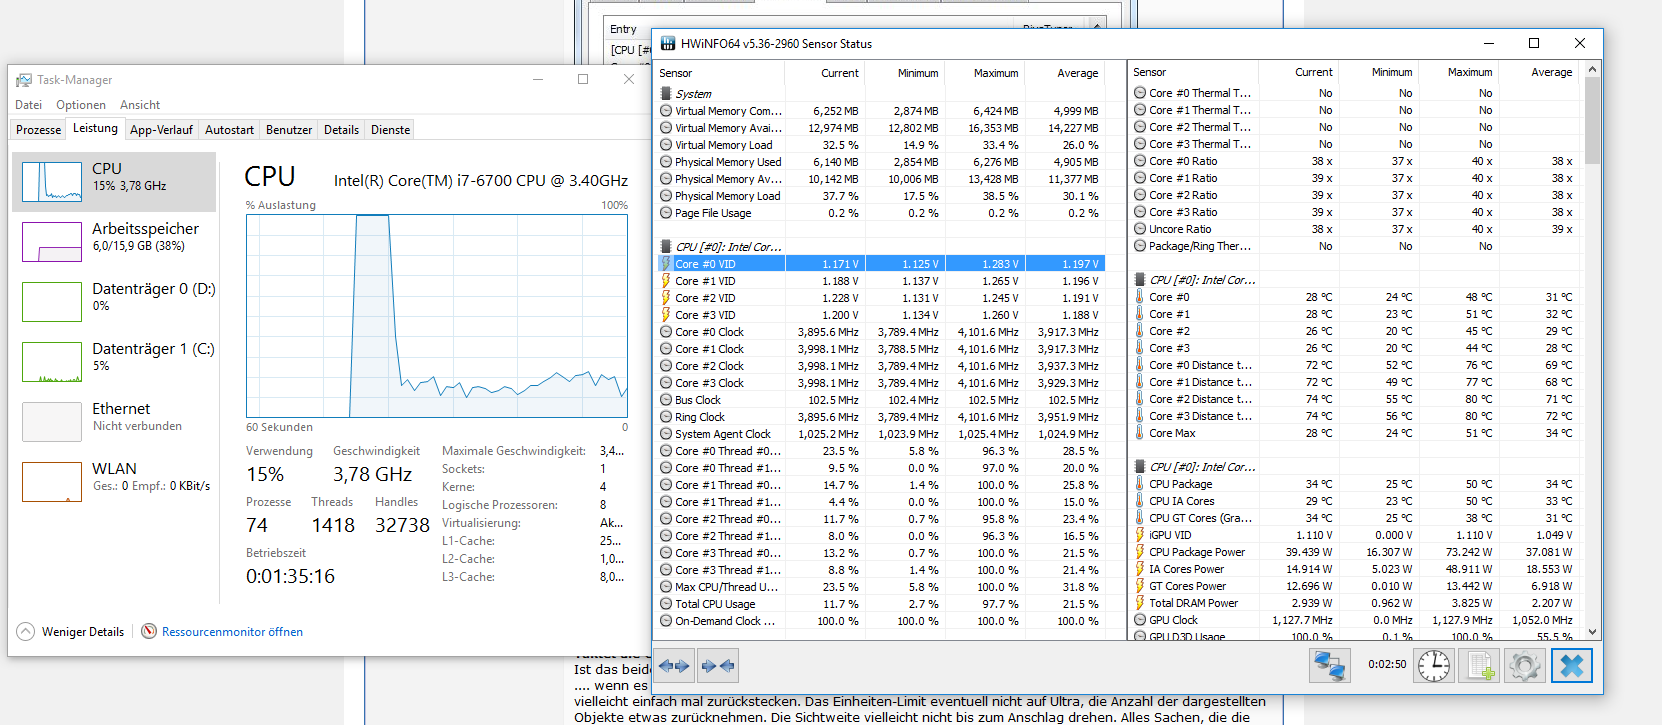Click circle icon of Page File Usage row
This screenshot has width=1662, height=725.
tap(666, 213)
